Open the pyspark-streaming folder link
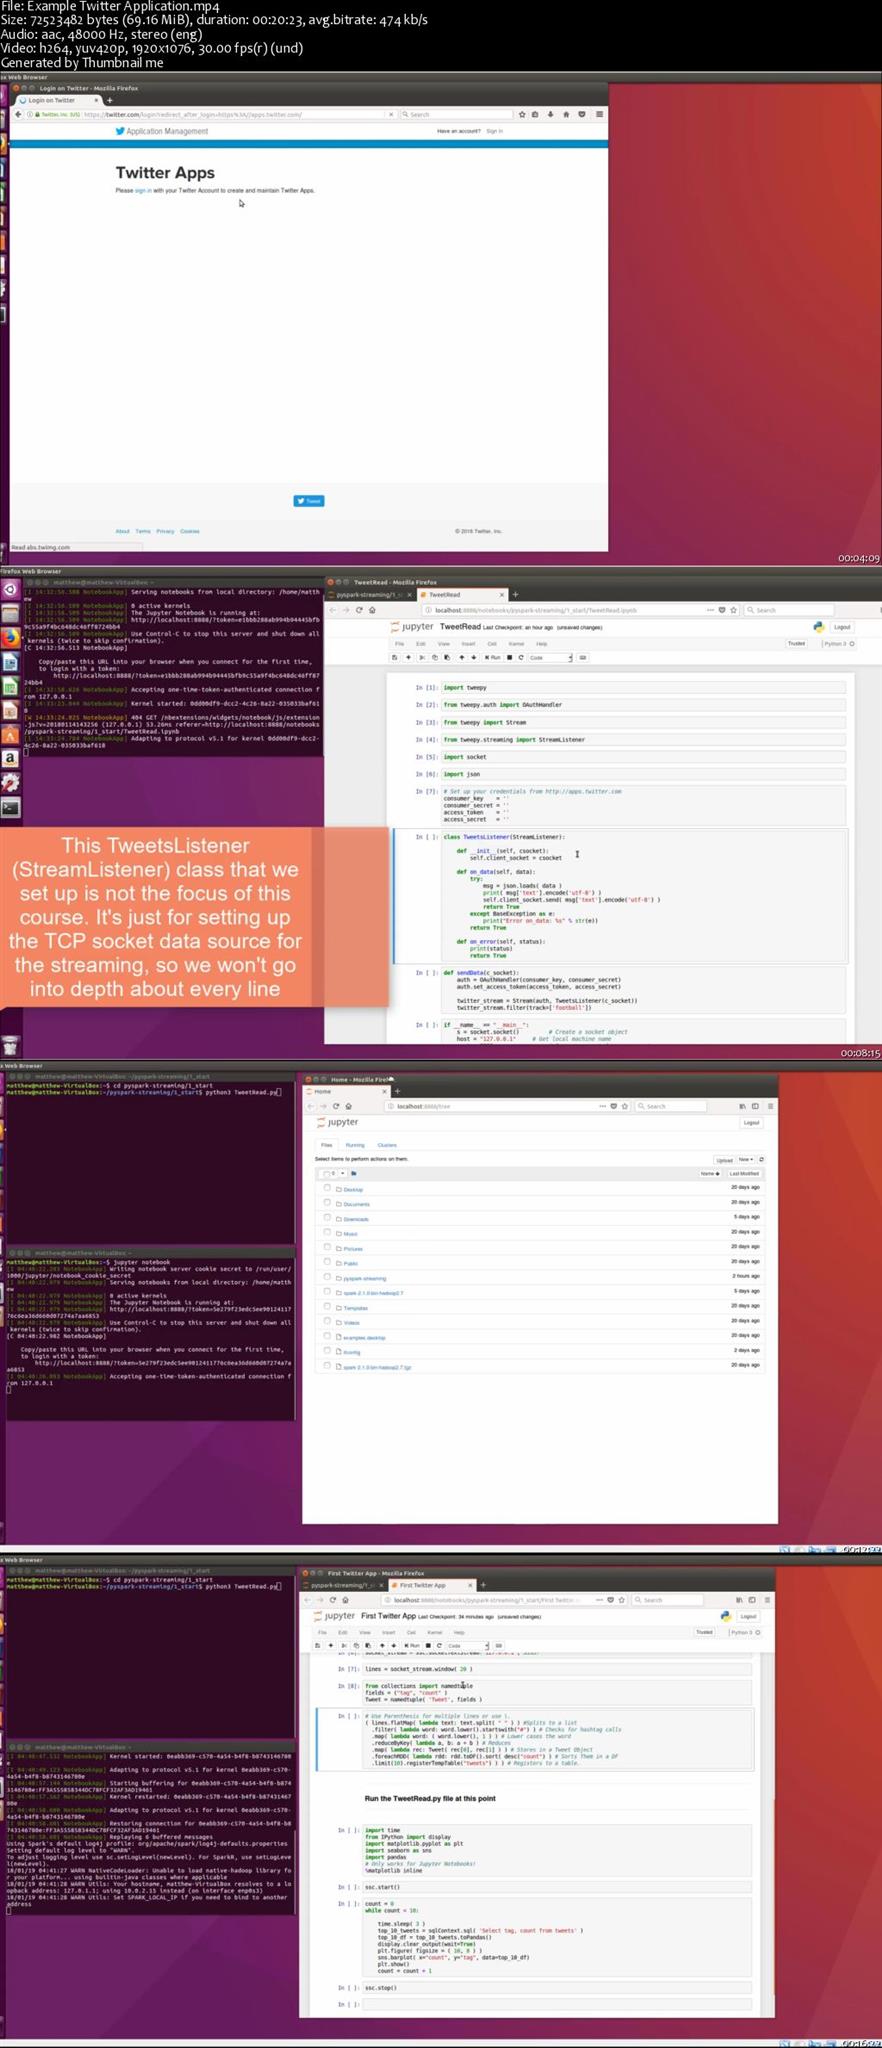 click(364, 1278)
